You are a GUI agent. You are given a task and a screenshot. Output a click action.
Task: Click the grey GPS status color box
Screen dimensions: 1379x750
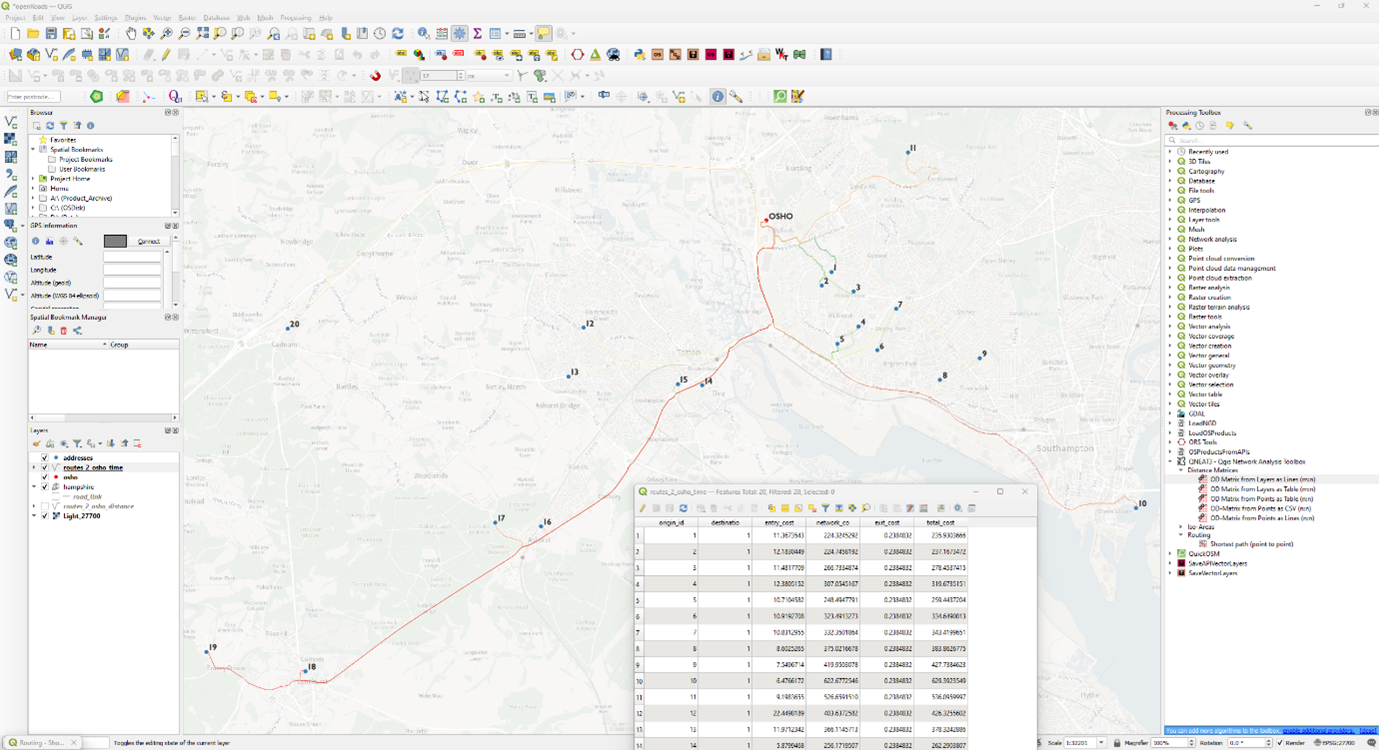pos(115,241)
